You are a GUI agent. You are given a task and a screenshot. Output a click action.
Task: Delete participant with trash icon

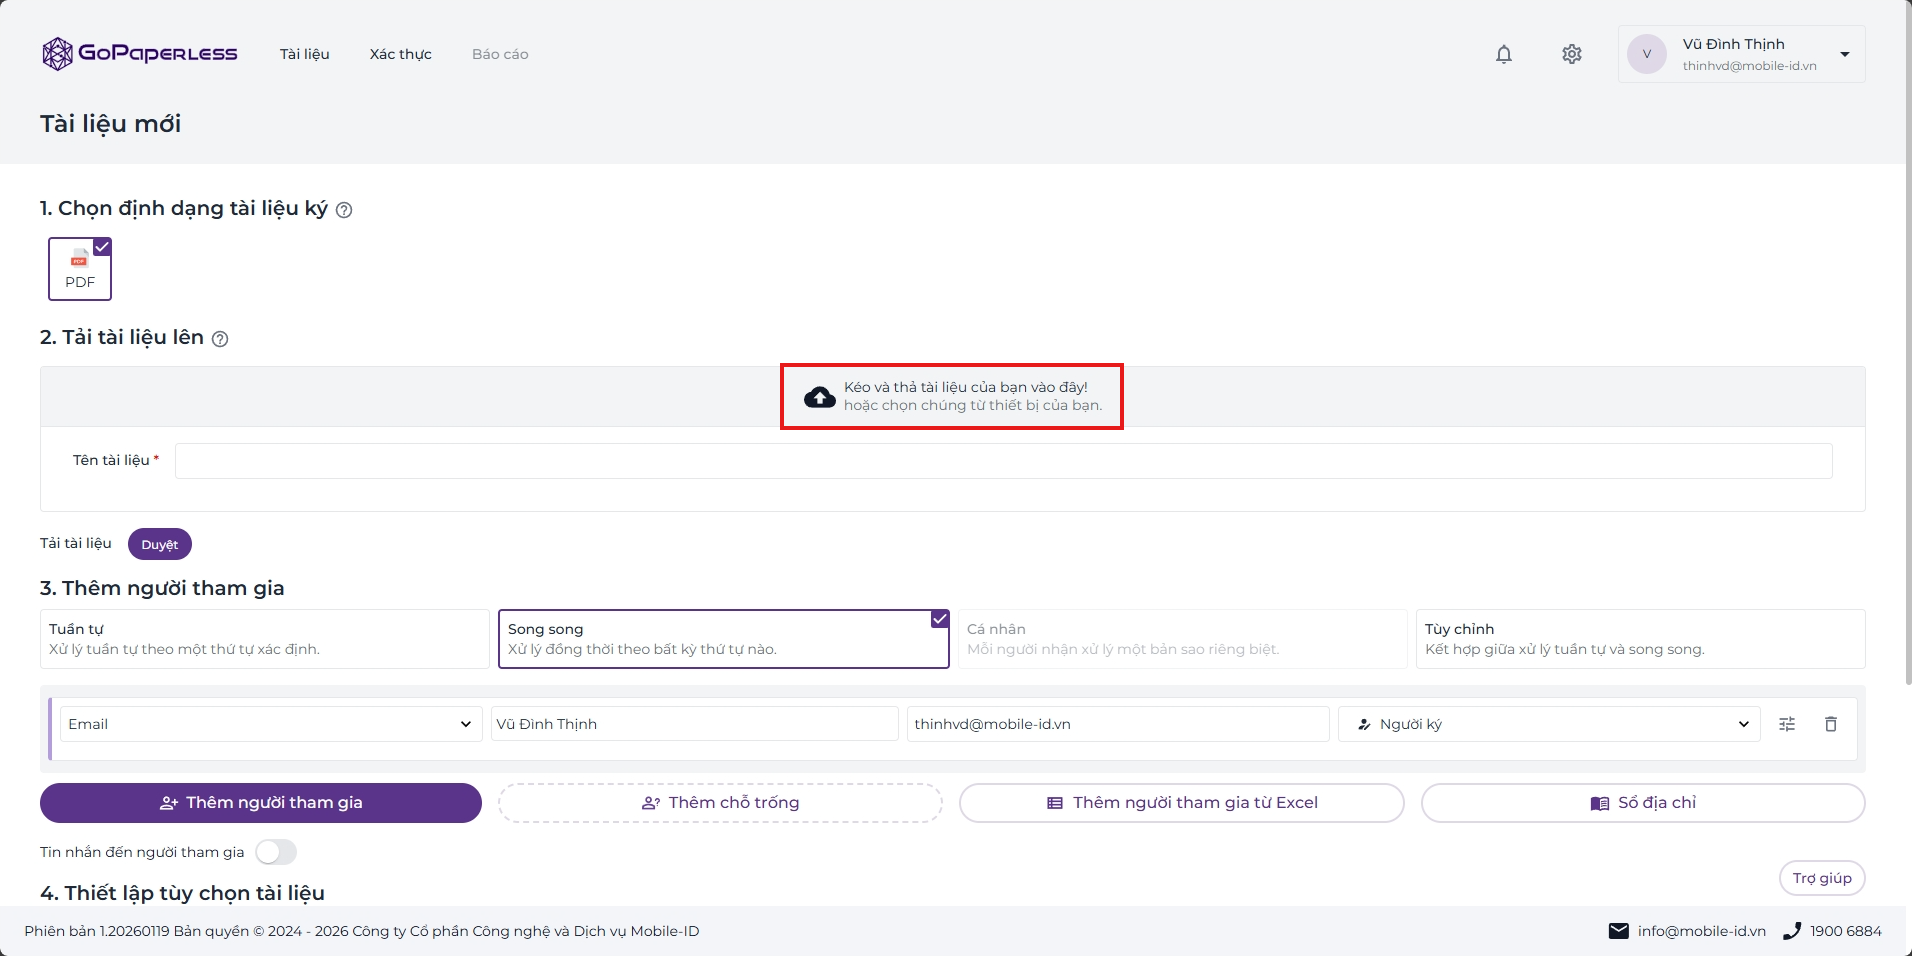[x=1831, y=724]
